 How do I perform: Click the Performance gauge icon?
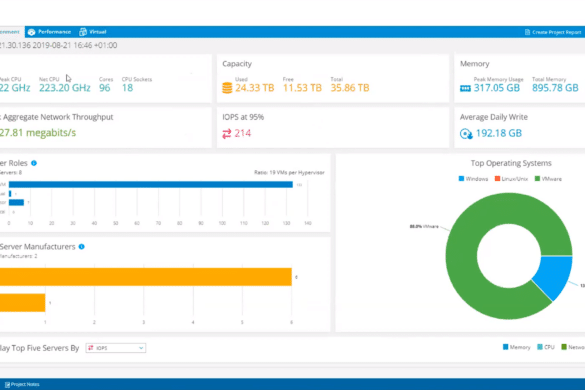[31, 32]
